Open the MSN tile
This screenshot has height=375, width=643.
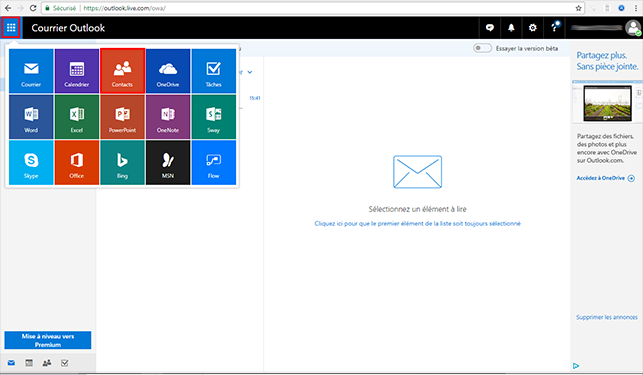(x=168, y=162)
